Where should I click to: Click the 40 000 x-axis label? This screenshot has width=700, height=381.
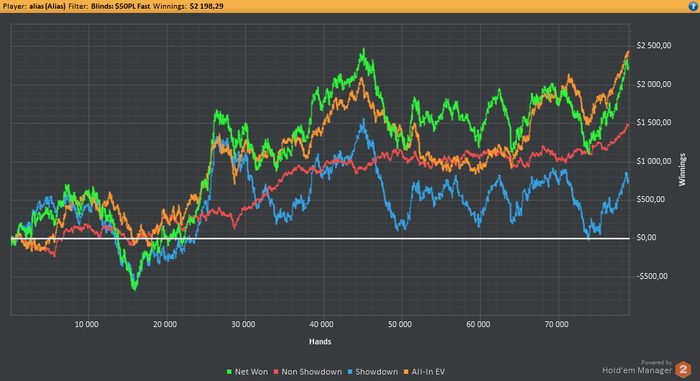(x=321, y=324)
